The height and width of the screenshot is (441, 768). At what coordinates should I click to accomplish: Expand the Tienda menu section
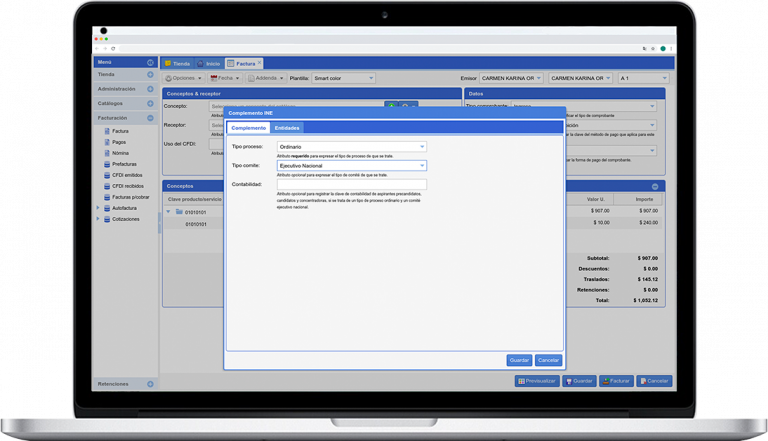(x=150, y=75)
